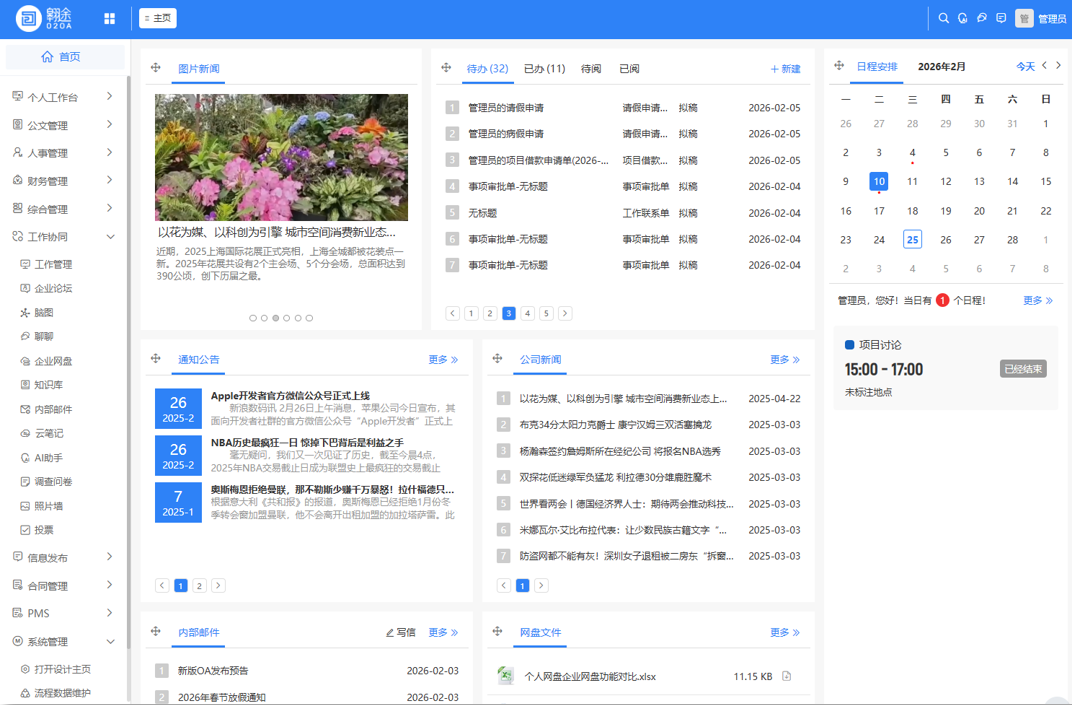This screenshot has width=1072, height=705.
Task: Open the chat bubbles icon in header
Action: [982, 18]
